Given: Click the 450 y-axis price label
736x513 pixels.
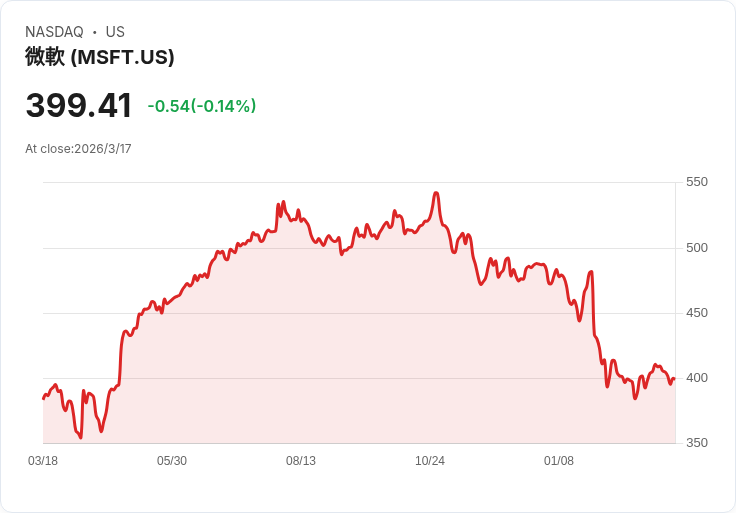Looking at the screenshot, I should point(696,313).
